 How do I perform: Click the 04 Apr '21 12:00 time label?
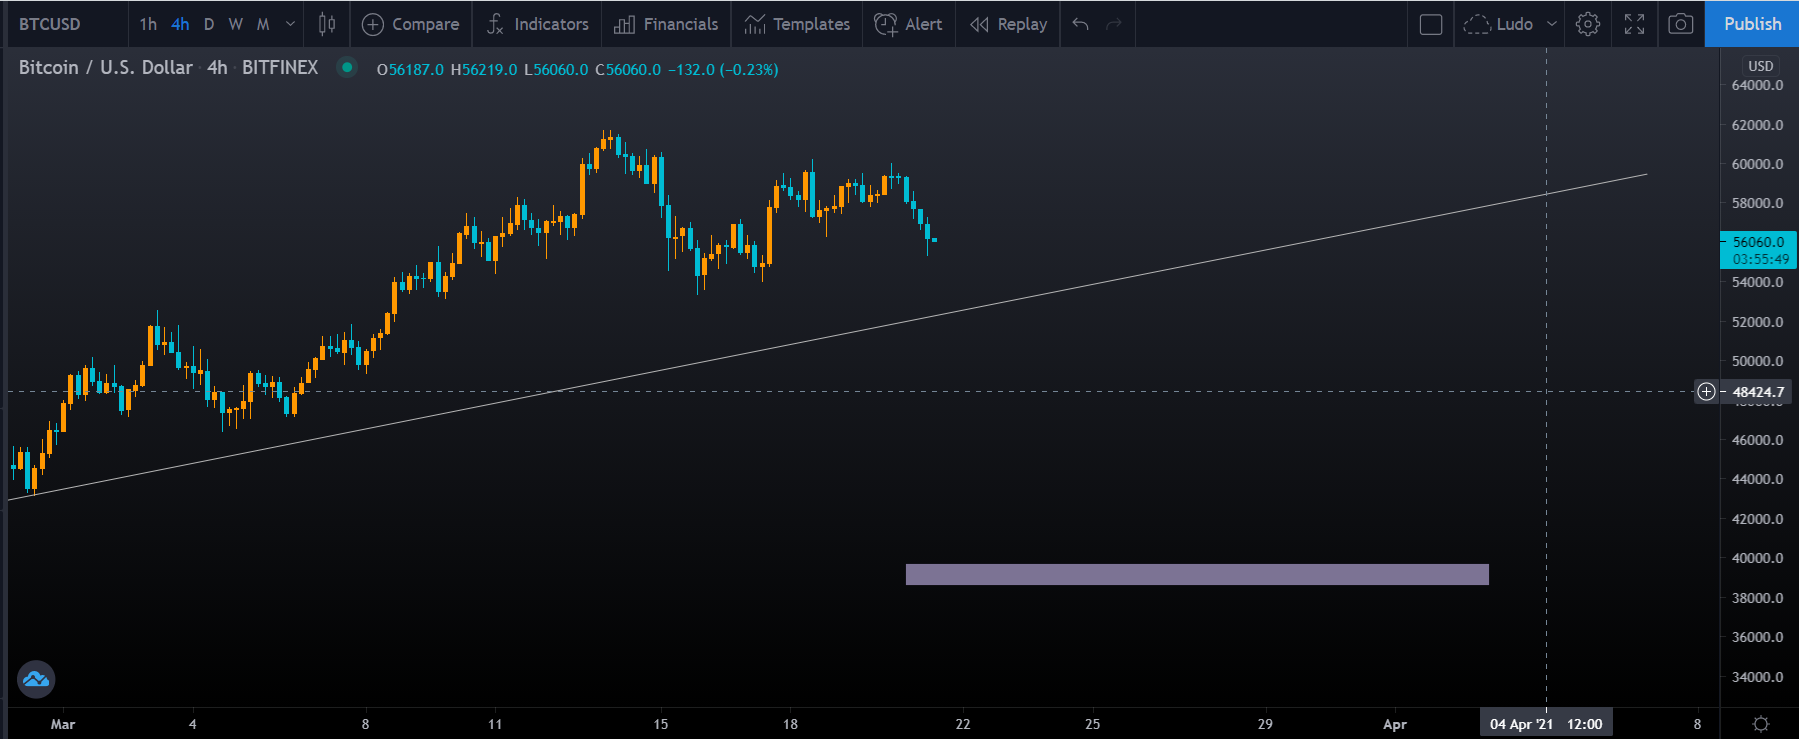click(x=1546, y=724)
